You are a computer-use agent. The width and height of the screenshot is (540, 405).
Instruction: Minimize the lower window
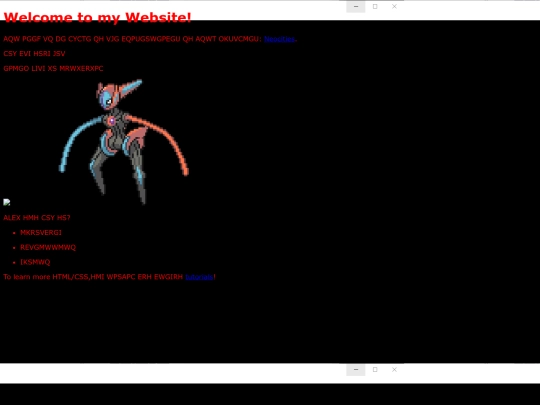coord(356,370)
